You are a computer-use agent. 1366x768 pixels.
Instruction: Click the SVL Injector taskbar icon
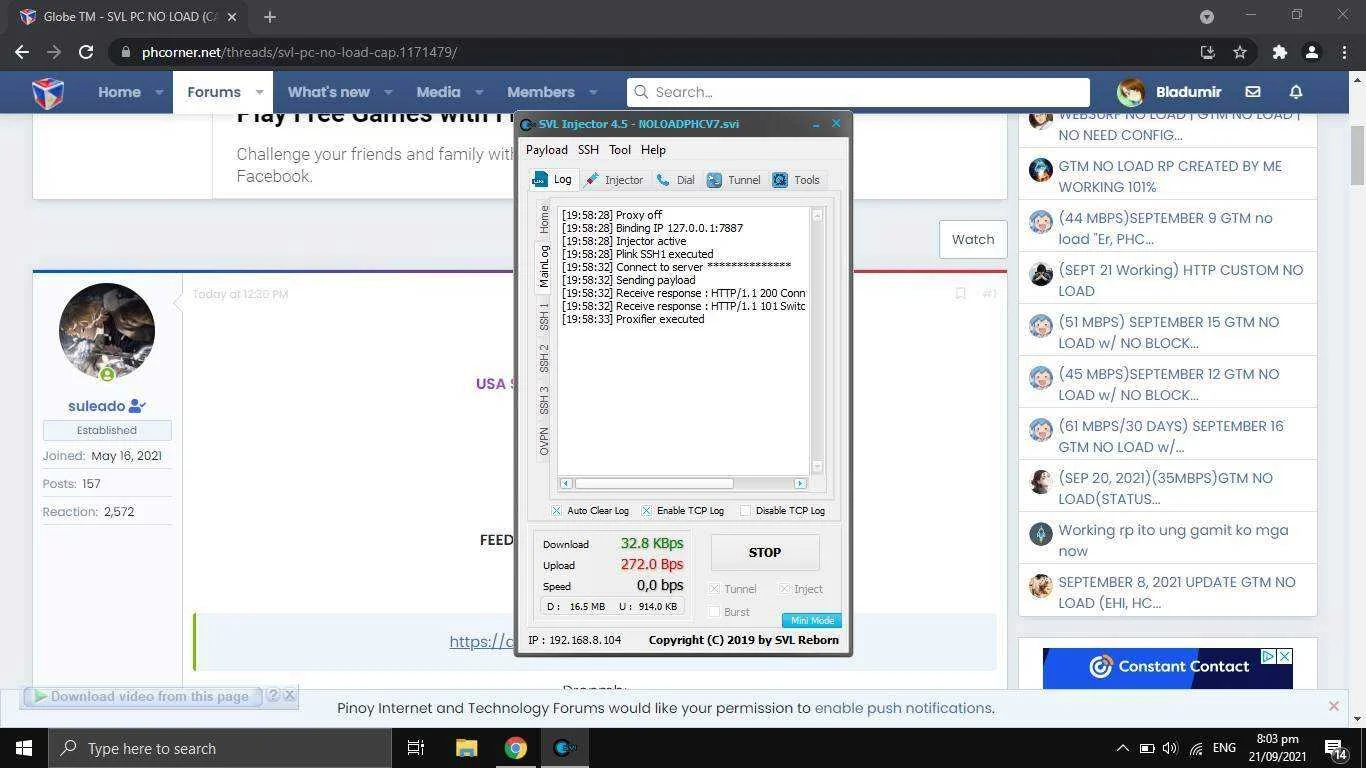click(564, 748)
